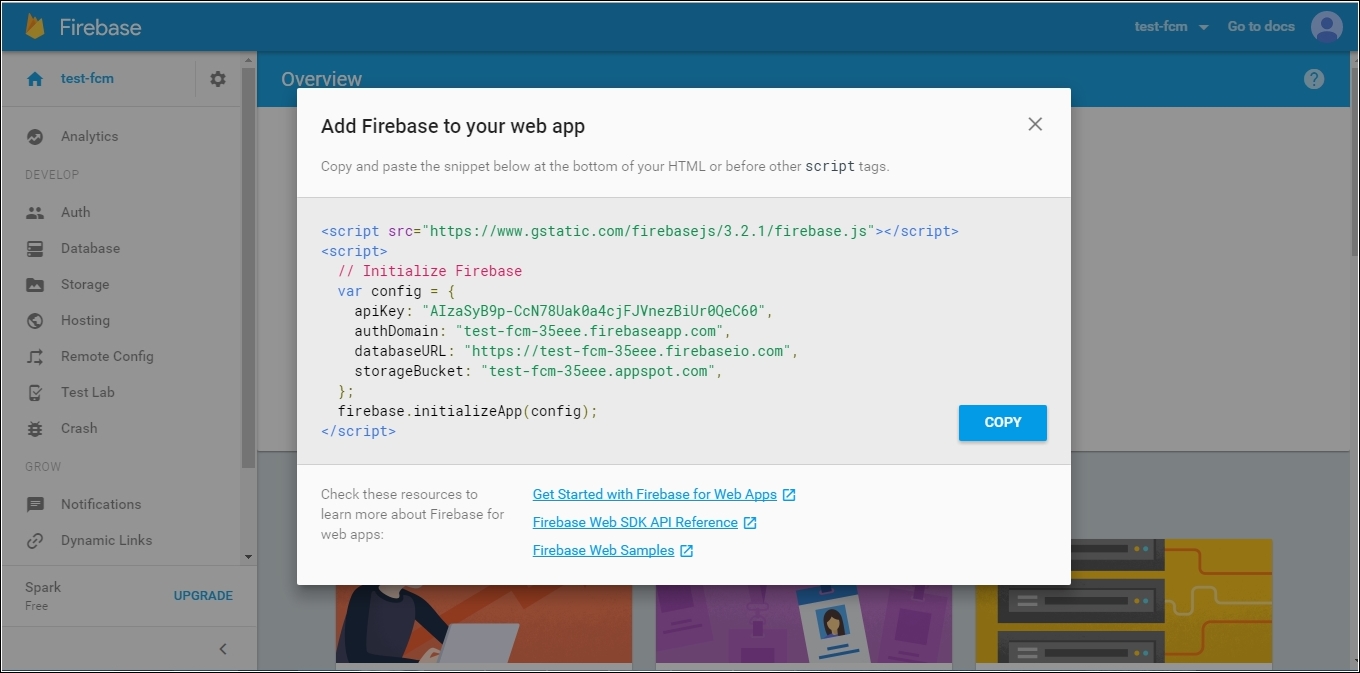Click external link icon after Web Samples

[x=686, y=551]
